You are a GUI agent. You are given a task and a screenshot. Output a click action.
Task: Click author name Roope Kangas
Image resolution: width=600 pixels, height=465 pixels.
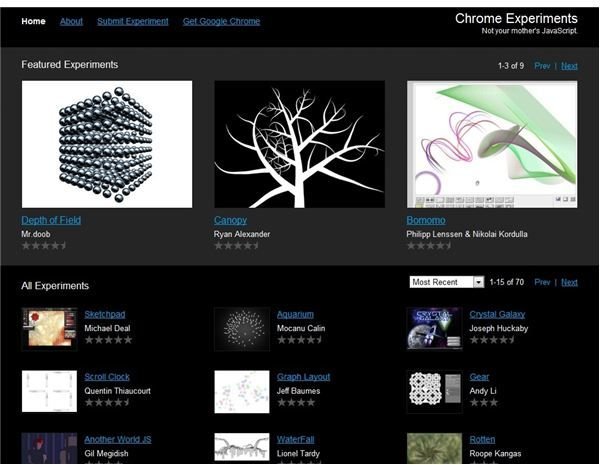pos(495,454)
